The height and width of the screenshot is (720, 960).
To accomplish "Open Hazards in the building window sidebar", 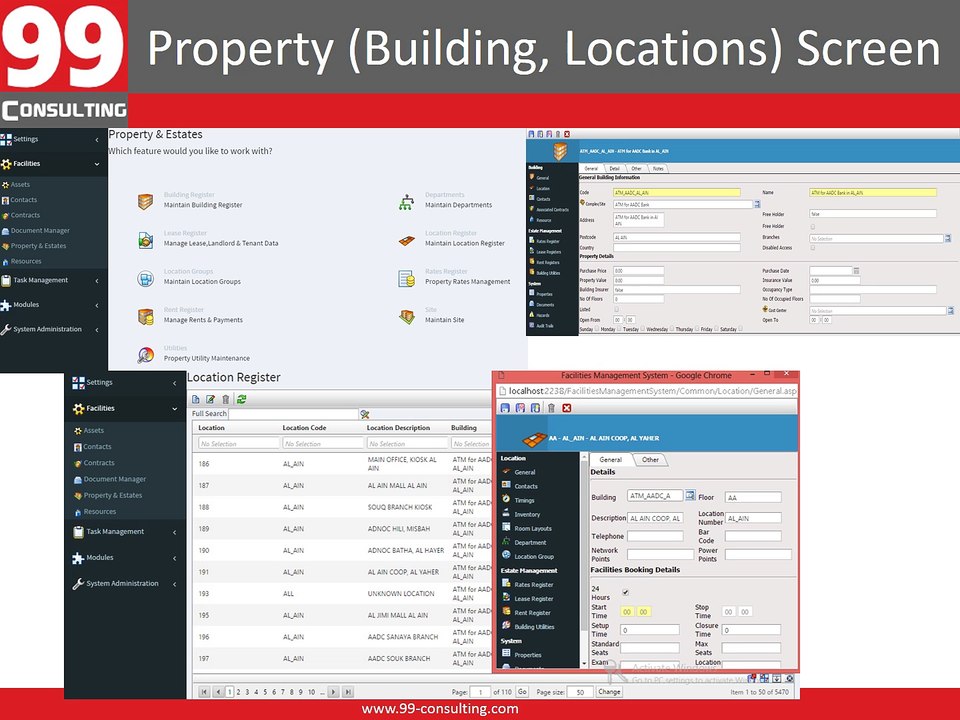I will 540,315.
